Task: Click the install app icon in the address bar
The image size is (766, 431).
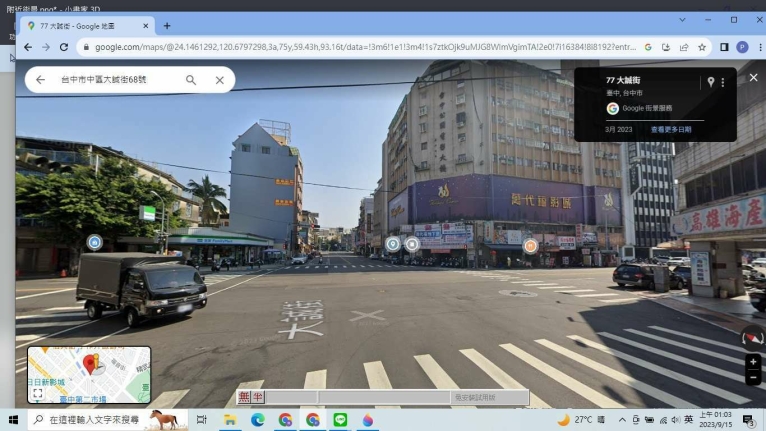Action: point(666,47)
